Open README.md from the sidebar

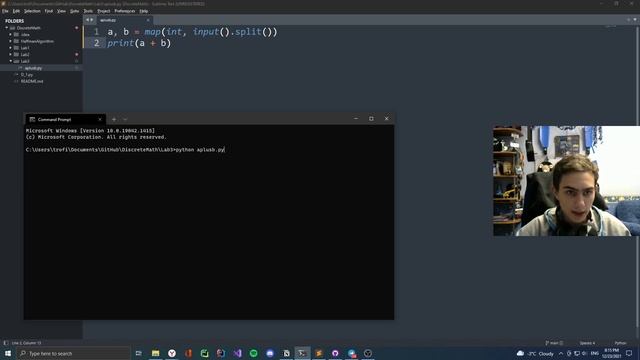[32, 81]
